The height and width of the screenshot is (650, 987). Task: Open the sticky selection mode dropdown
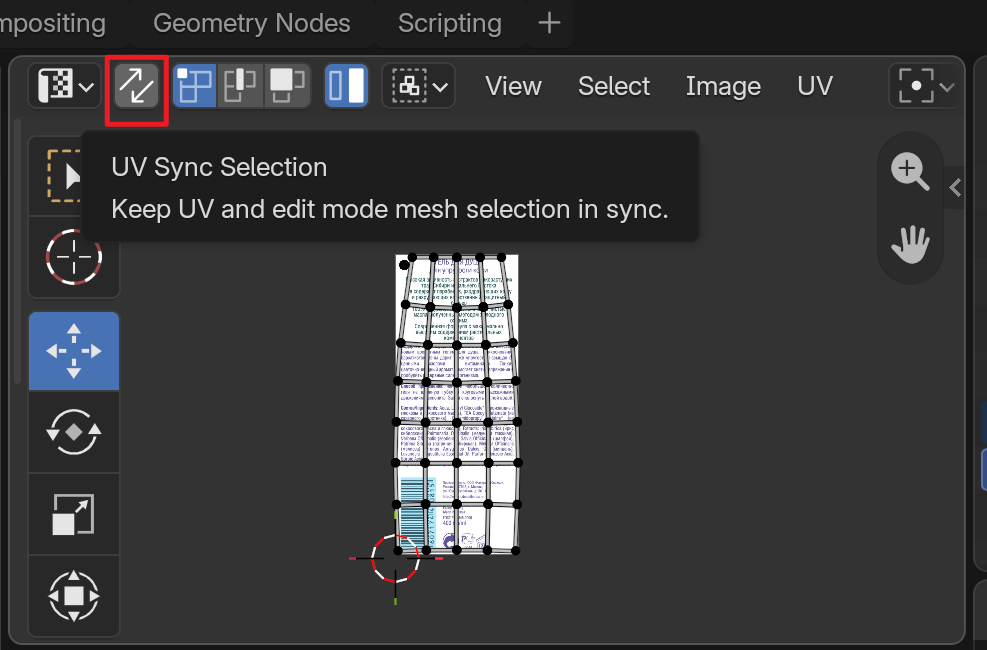[x=419, y=86]
